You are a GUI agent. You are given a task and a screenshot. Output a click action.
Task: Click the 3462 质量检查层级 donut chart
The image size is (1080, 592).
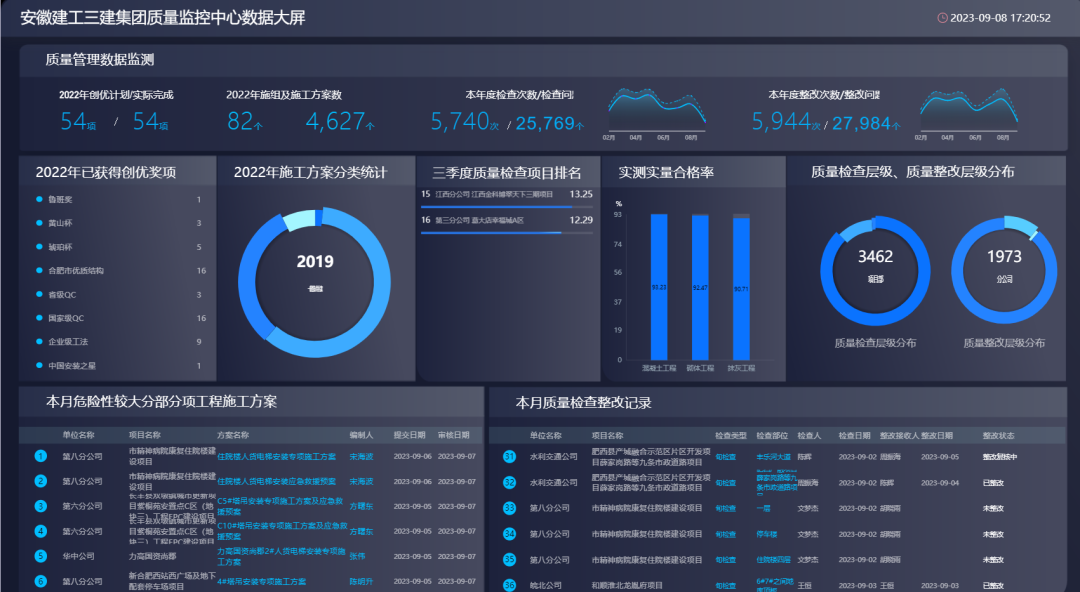coord(875,264)
